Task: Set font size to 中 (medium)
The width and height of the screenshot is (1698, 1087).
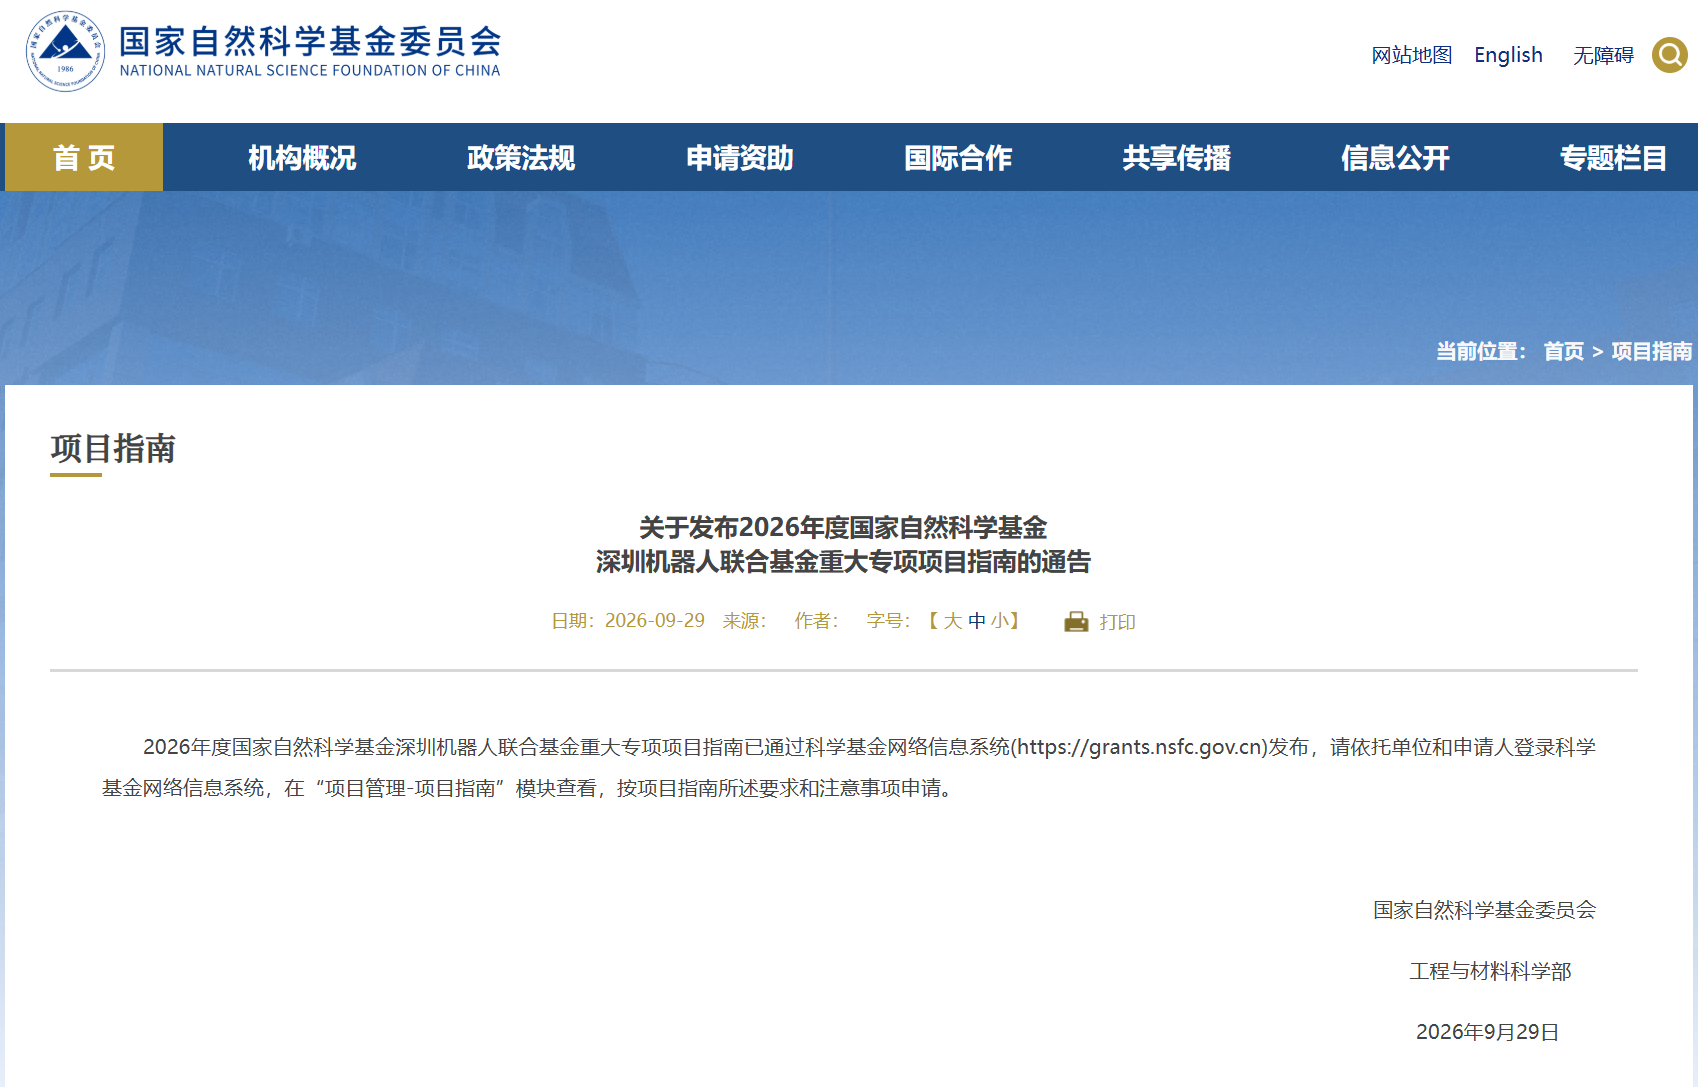Action: (977, 621)
